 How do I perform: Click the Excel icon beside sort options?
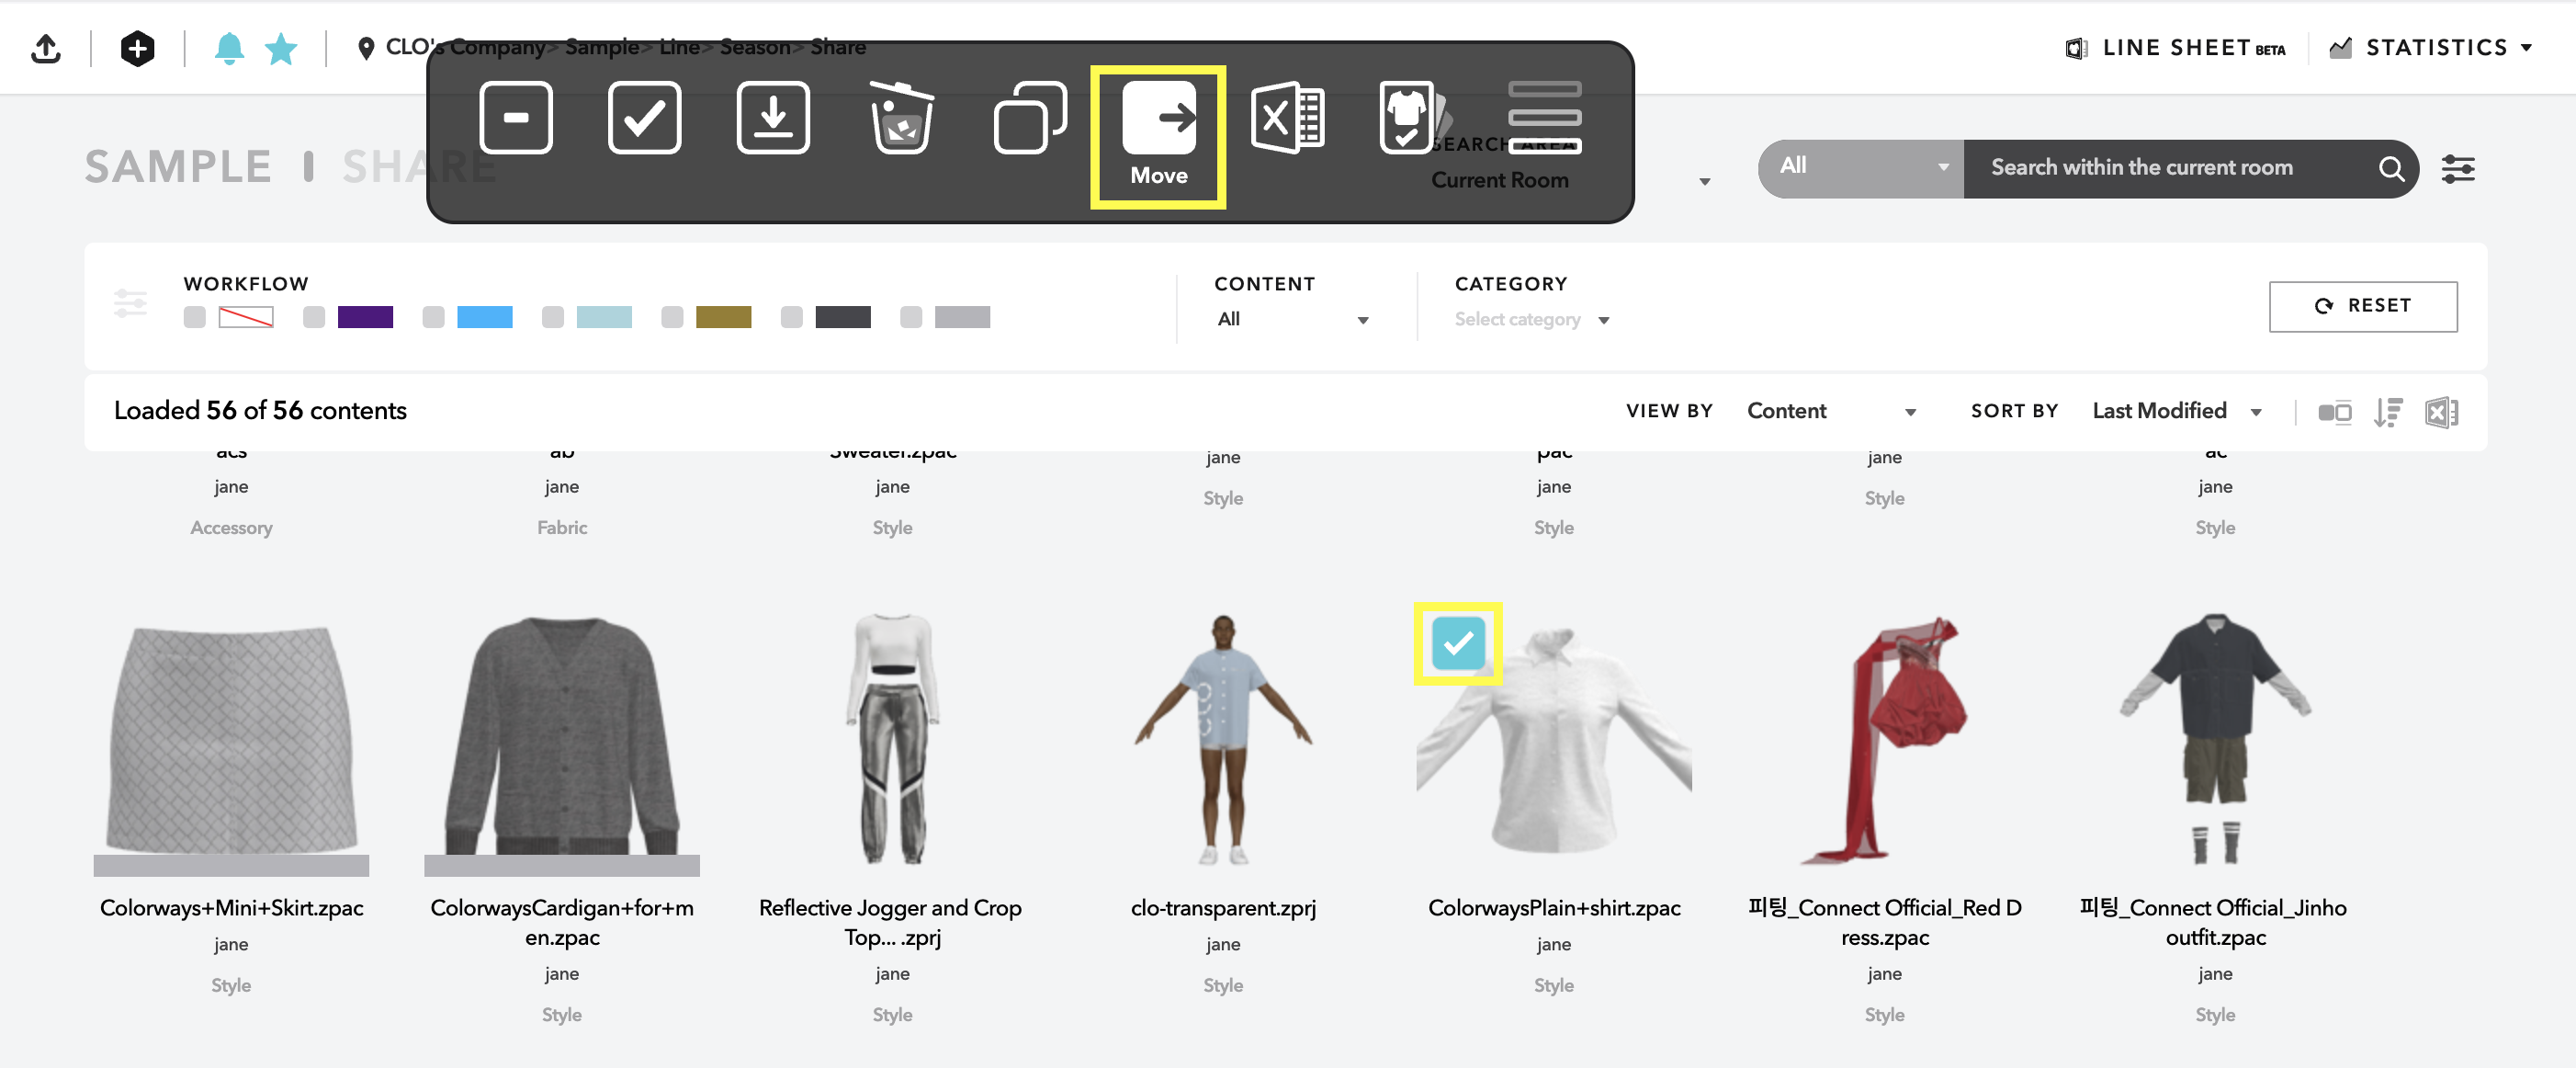[x=2441, y=412]
